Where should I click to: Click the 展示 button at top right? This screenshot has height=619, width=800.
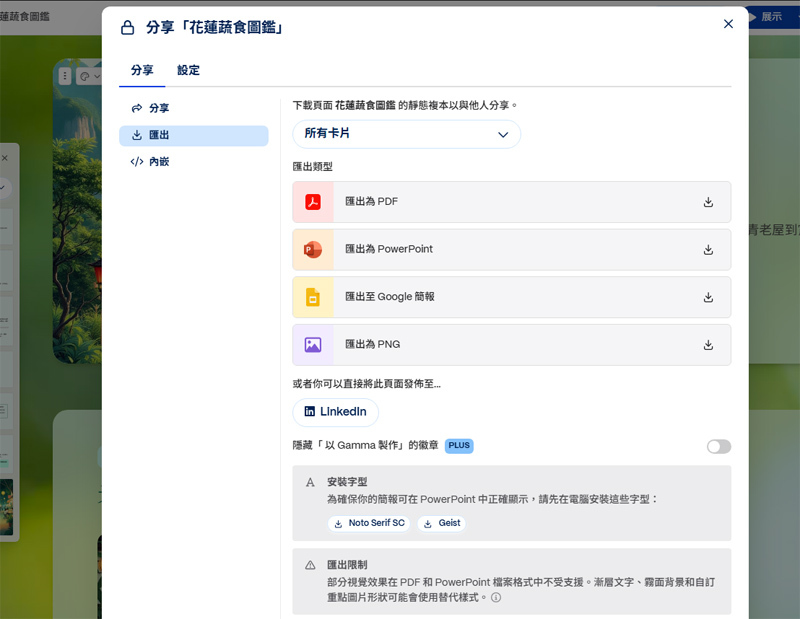point(769,16)
